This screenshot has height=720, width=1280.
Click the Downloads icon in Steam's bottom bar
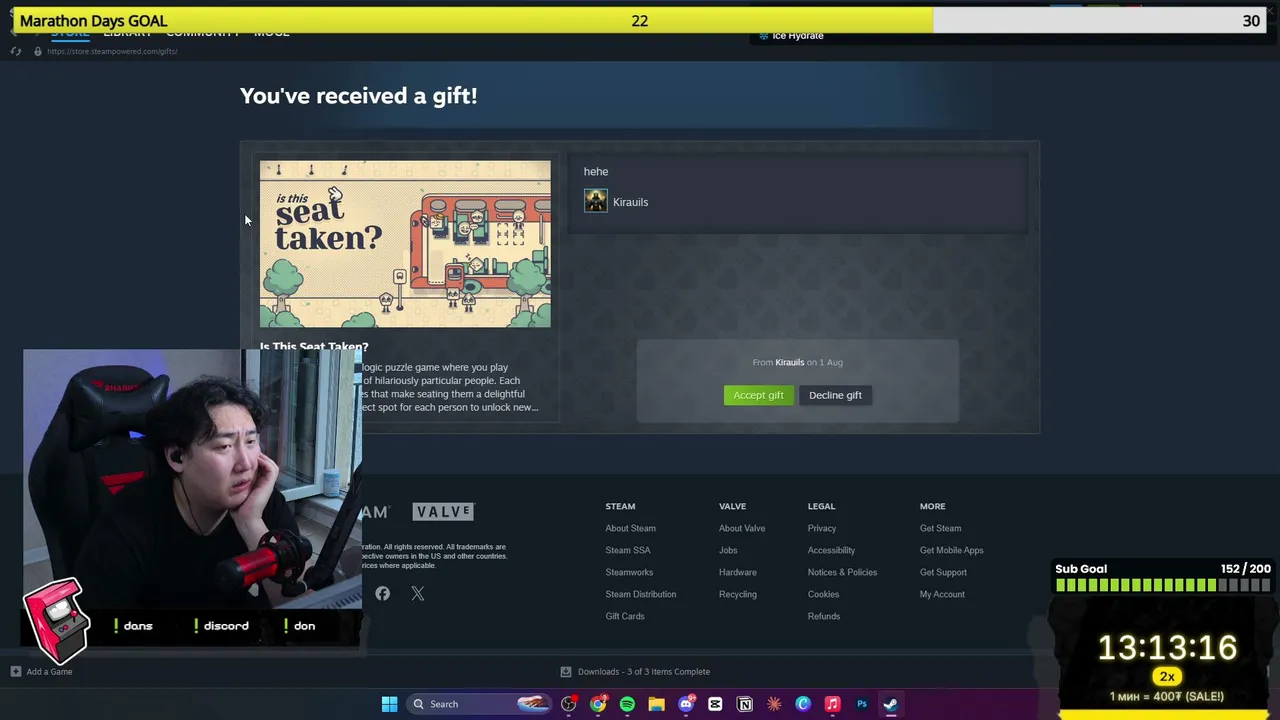tap(566, 672)
